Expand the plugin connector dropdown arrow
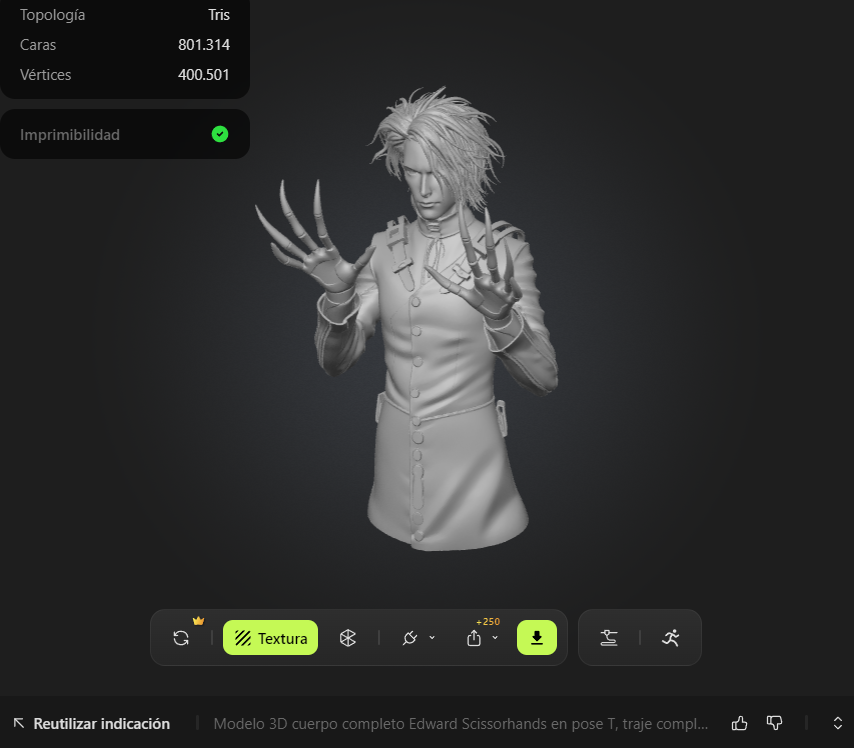This screenshot has height=748, width=854. pyautogui.click(x=432, y=638)
